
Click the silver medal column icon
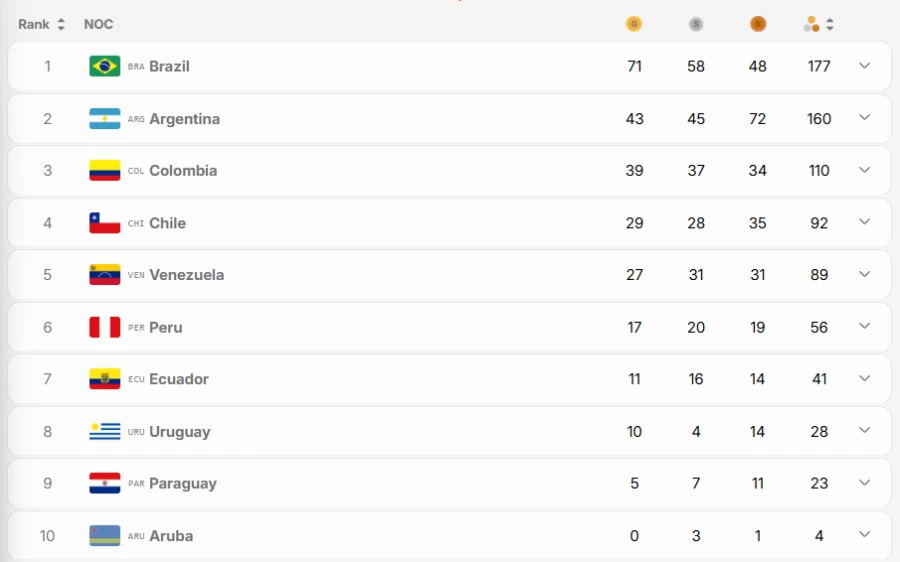696,24
